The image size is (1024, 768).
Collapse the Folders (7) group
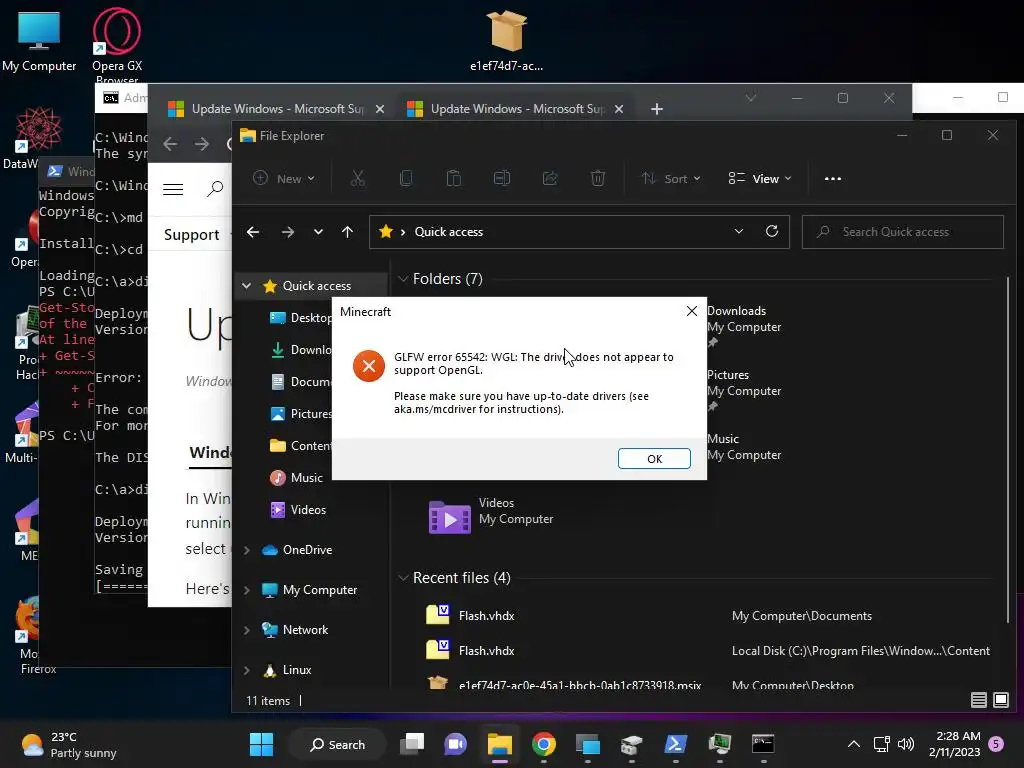click(403, 279)
